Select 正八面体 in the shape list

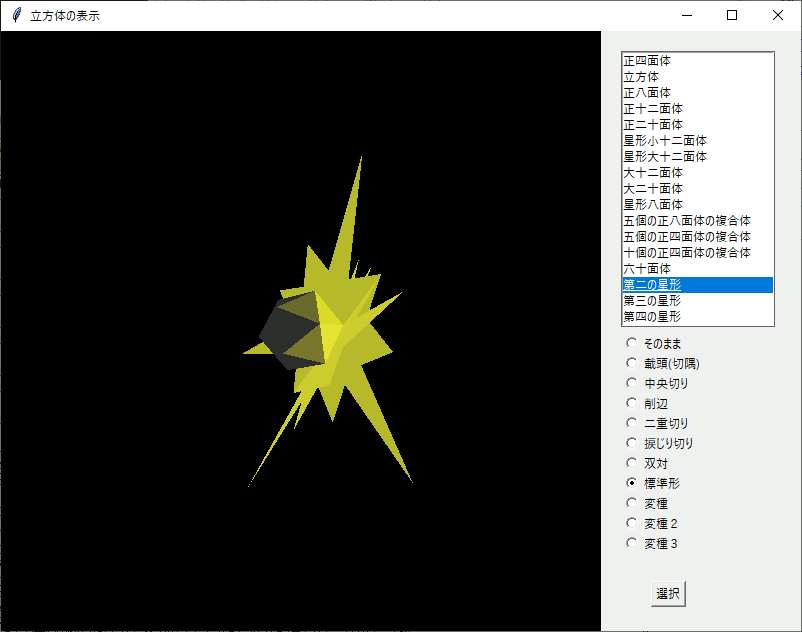[698, 93]
